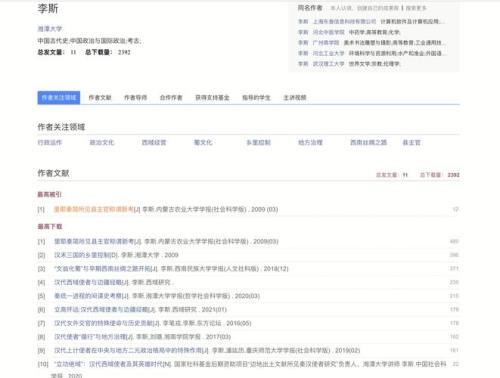The height and width of the screenshot is (378, 500).
Task: Open article 6 from 西域研究 2021(01)
Action: pyautogui.click(x=101, y=310)
